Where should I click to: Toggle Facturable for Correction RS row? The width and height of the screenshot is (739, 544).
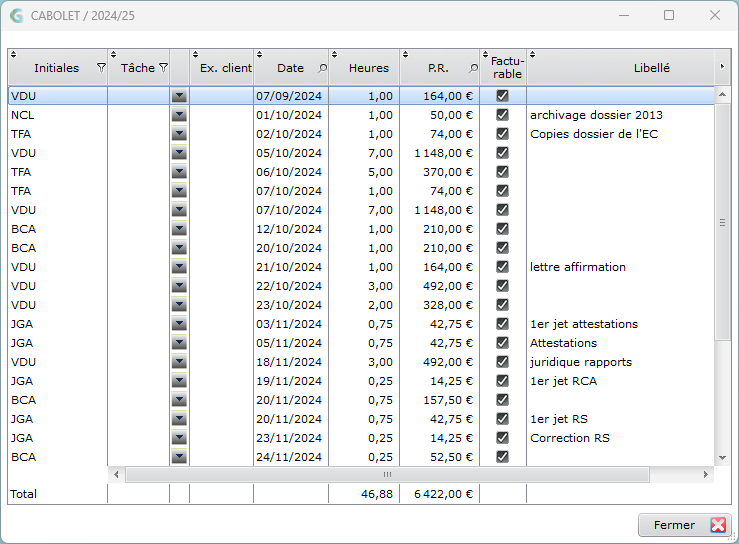click(x=502, y=438)
